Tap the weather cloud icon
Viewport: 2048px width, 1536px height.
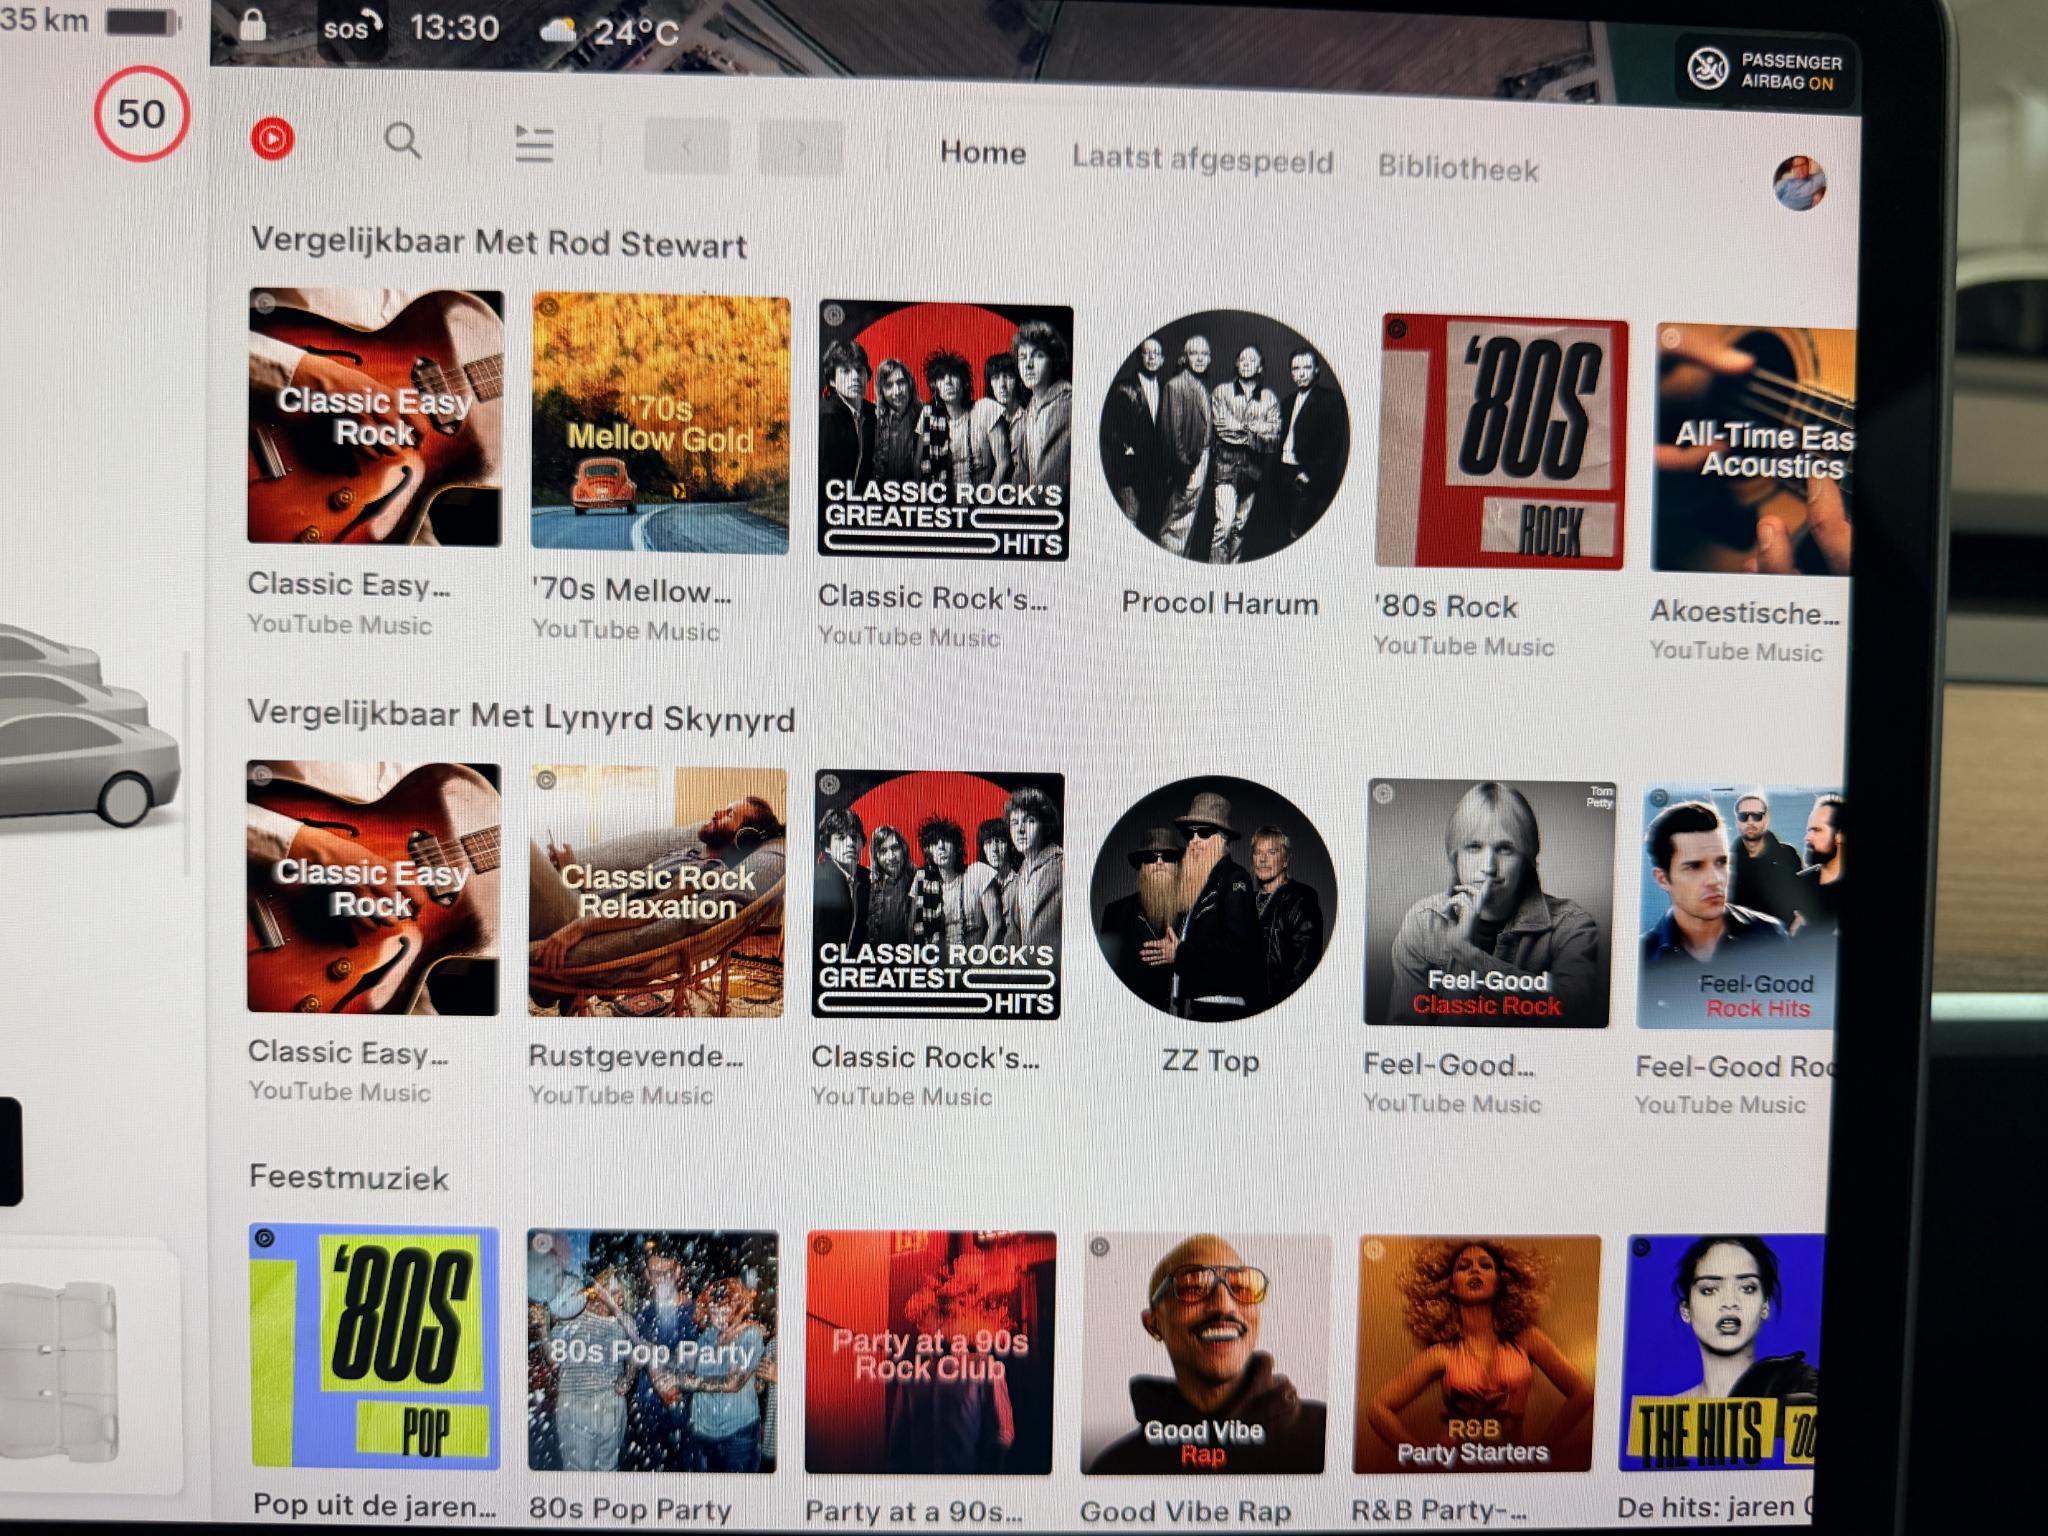pos(558,31)
